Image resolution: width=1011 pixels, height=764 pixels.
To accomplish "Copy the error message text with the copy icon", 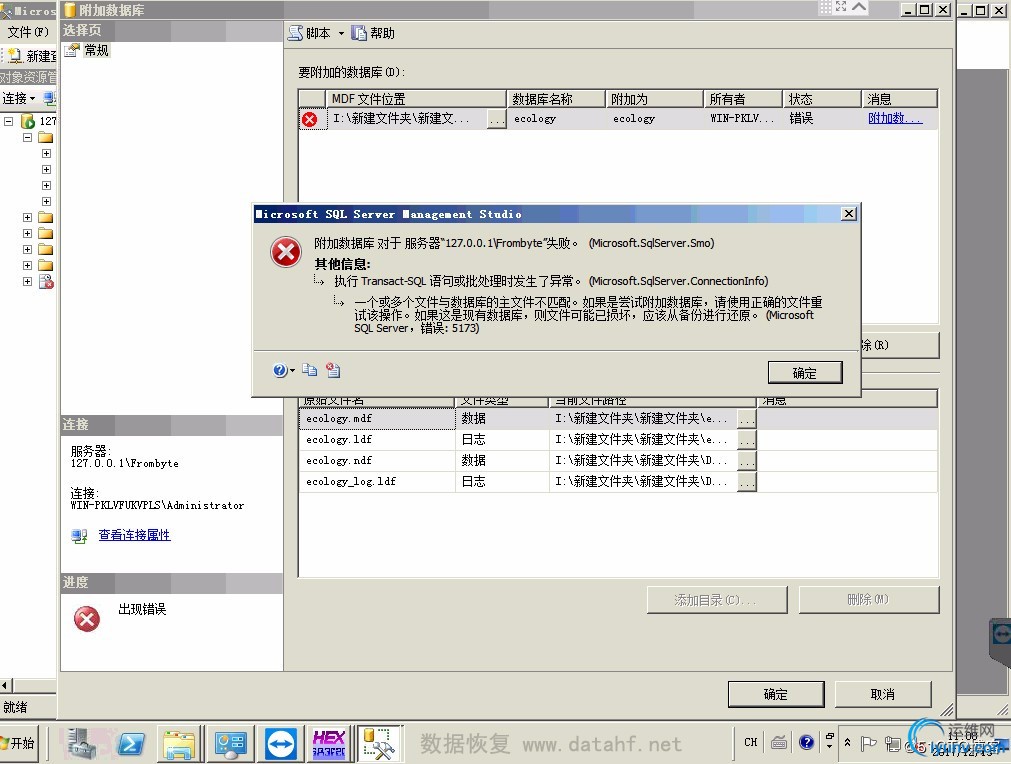I will pos(309,369).
